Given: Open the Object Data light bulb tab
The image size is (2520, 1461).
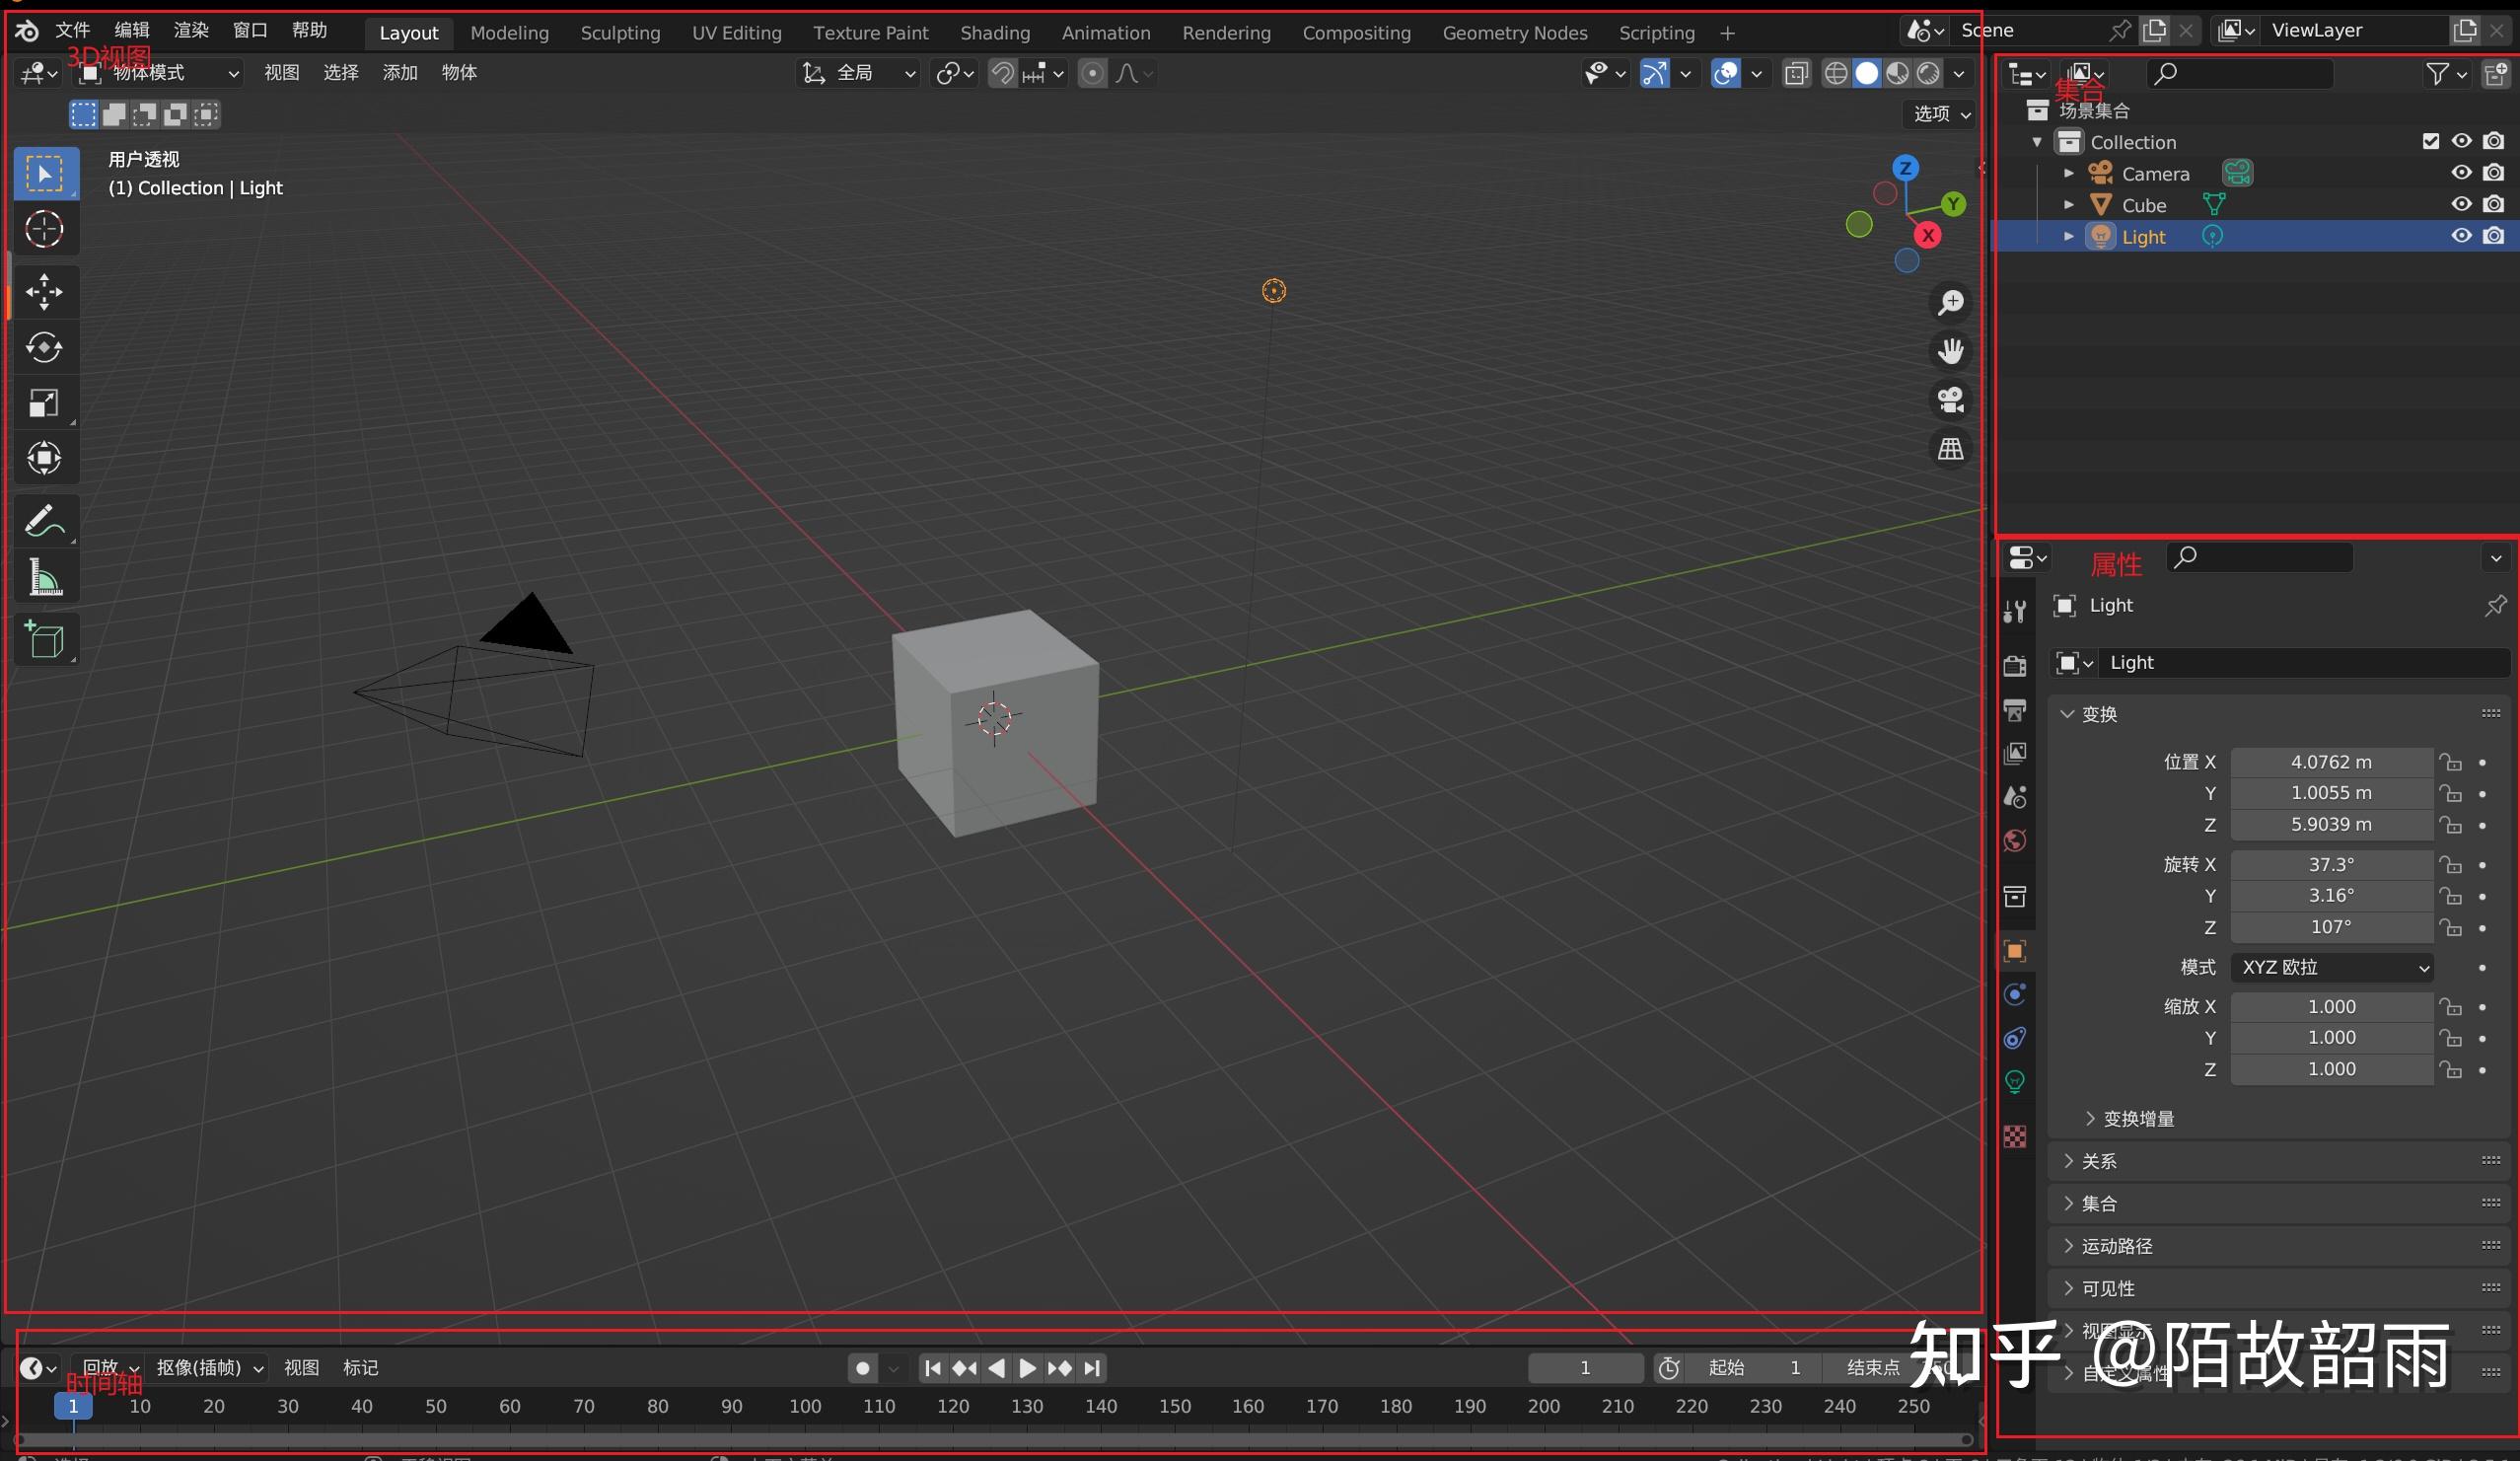Looking at the screenshot, I should [2015, 1081].
